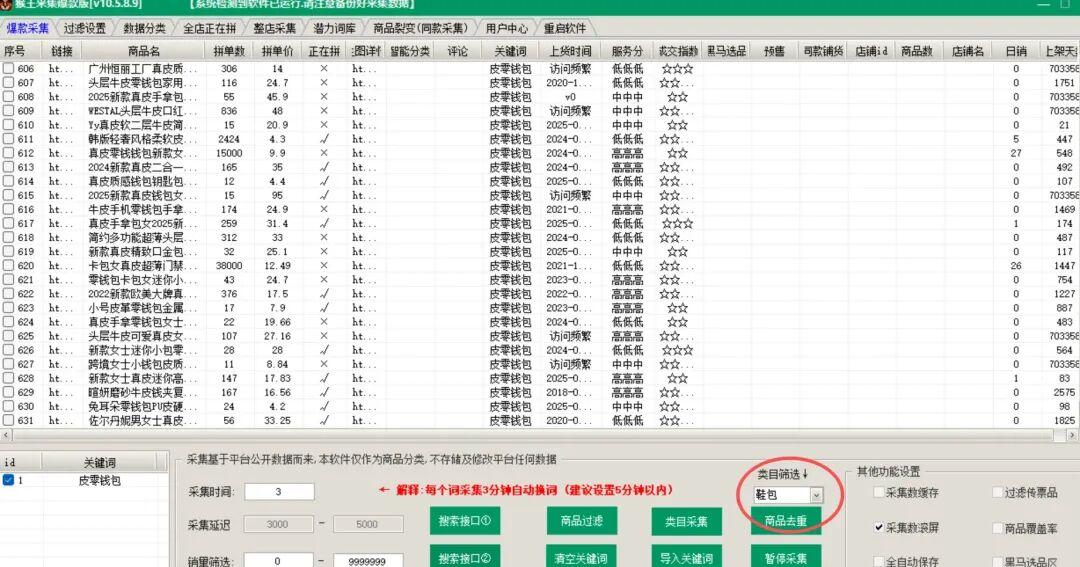Enable the 采集数缓存 checkbox
The image size is (1080, 567).
[878, 492]
